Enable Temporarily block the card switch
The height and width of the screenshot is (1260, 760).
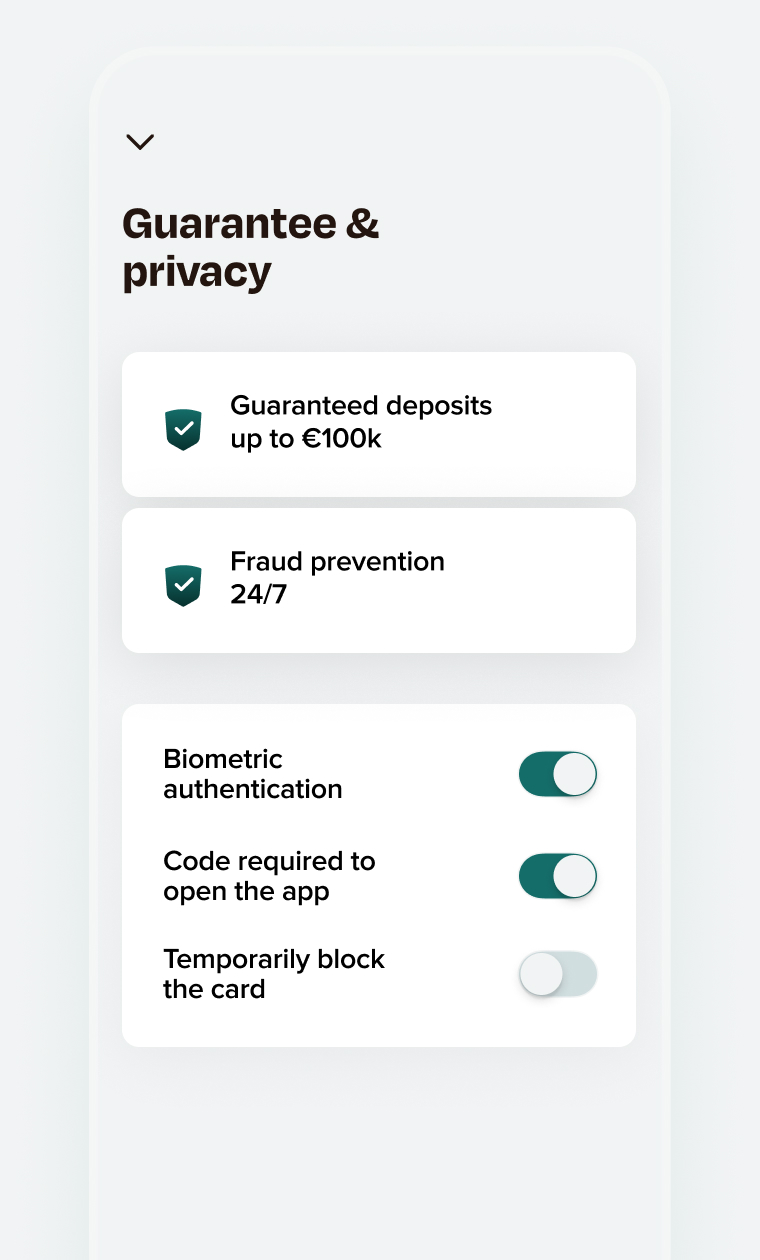(x=557, y=974)
